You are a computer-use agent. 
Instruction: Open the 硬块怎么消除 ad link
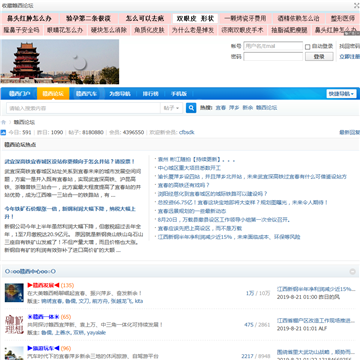[109, 30]
